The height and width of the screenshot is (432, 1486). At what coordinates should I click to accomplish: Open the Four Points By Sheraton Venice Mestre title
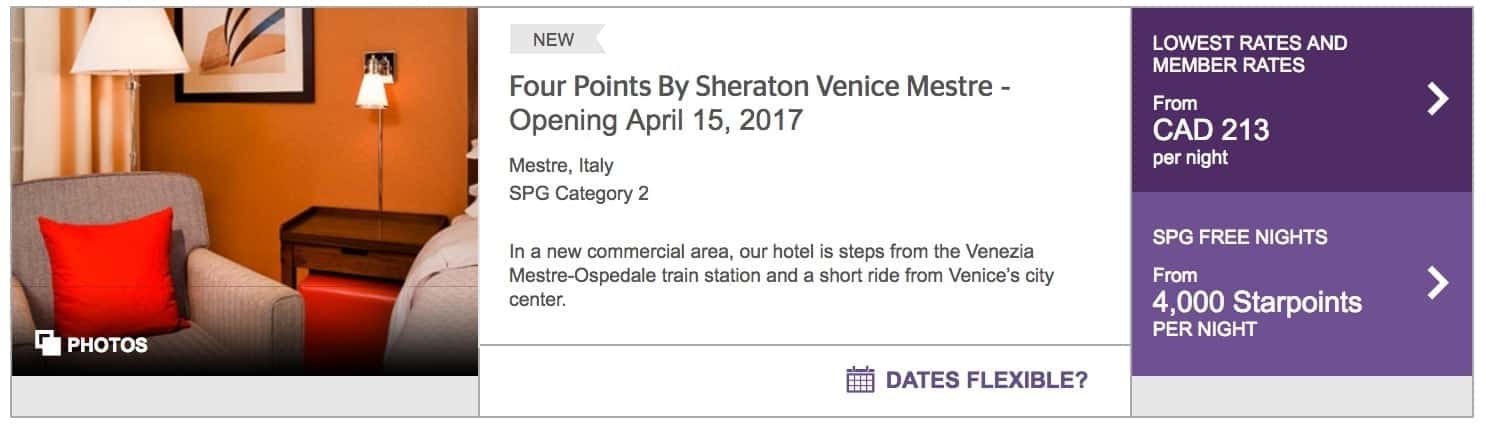(759, 103)
